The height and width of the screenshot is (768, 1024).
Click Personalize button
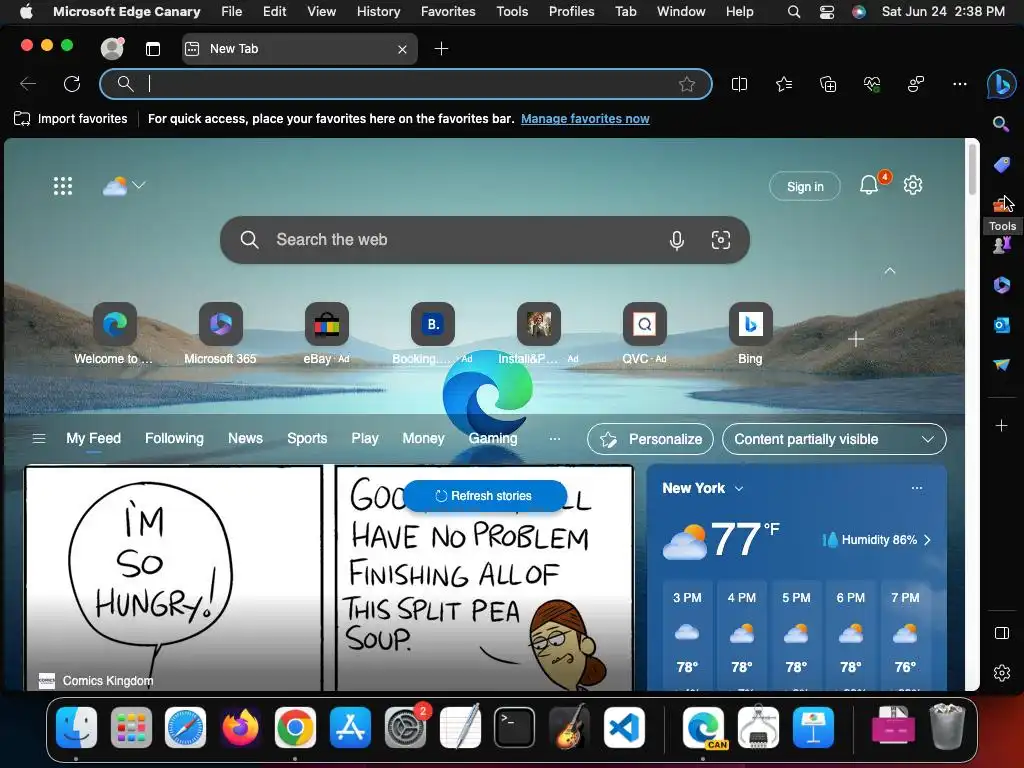tap(650, 440)
